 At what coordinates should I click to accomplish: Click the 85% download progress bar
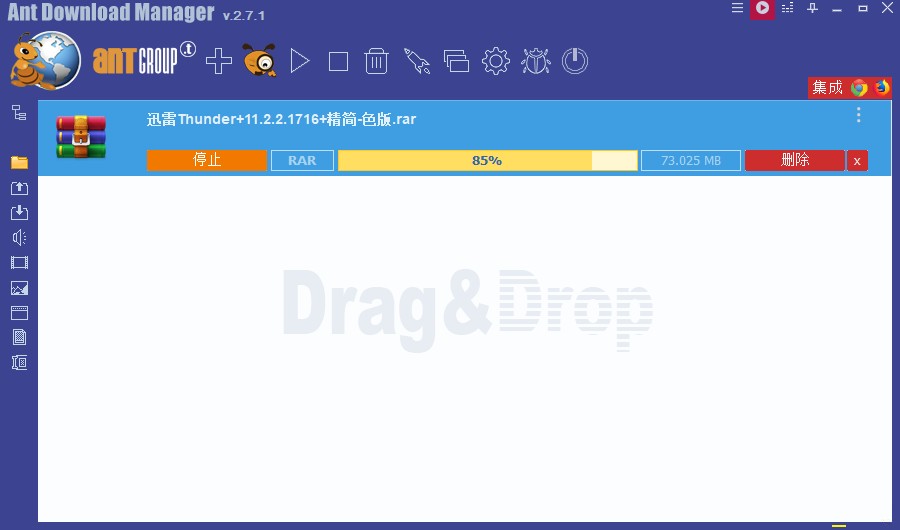(x=487, y=160)
